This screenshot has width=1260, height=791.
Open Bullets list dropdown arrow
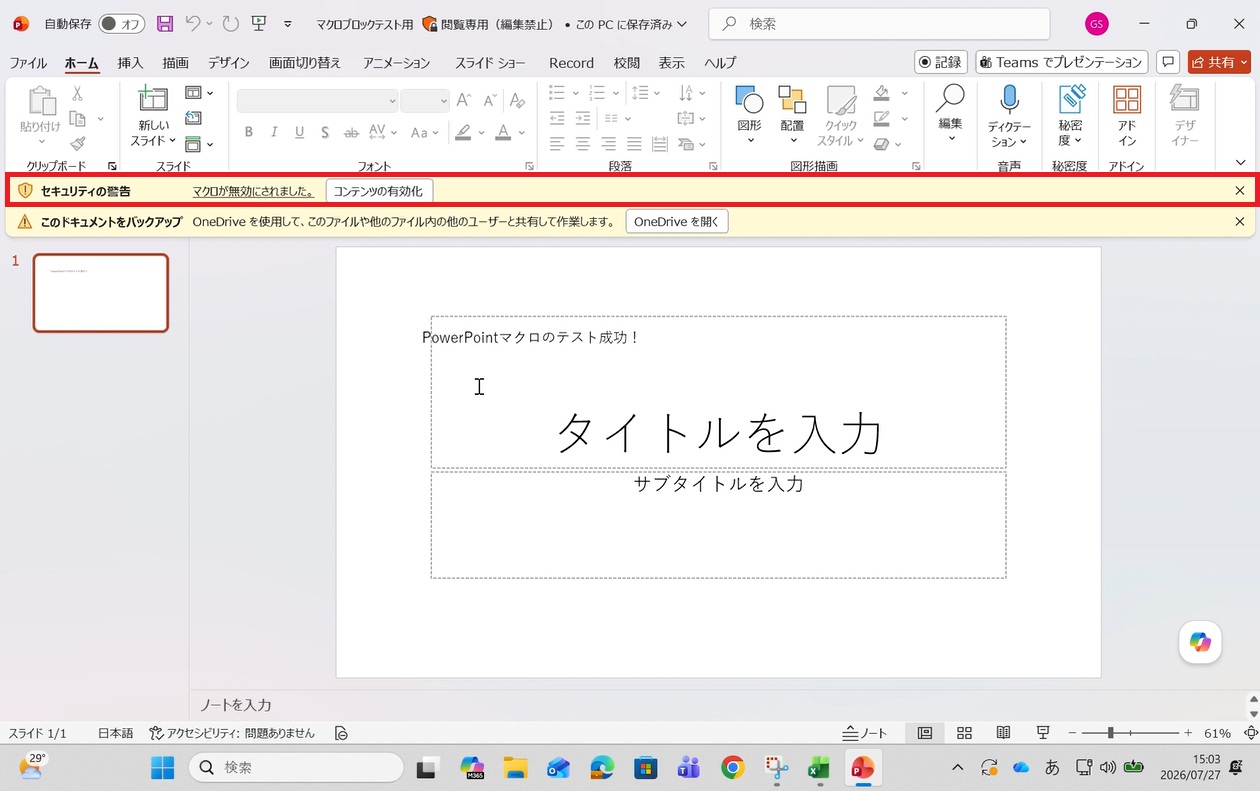(x=576, y=93)
